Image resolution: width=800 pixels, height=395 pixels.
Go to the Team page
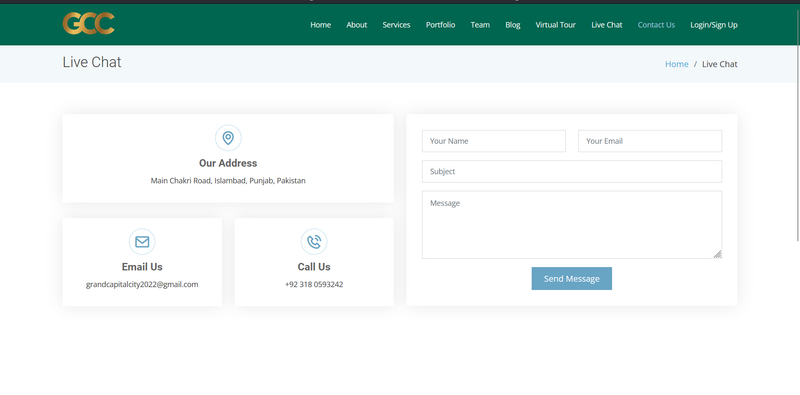[x=480, y=24]
